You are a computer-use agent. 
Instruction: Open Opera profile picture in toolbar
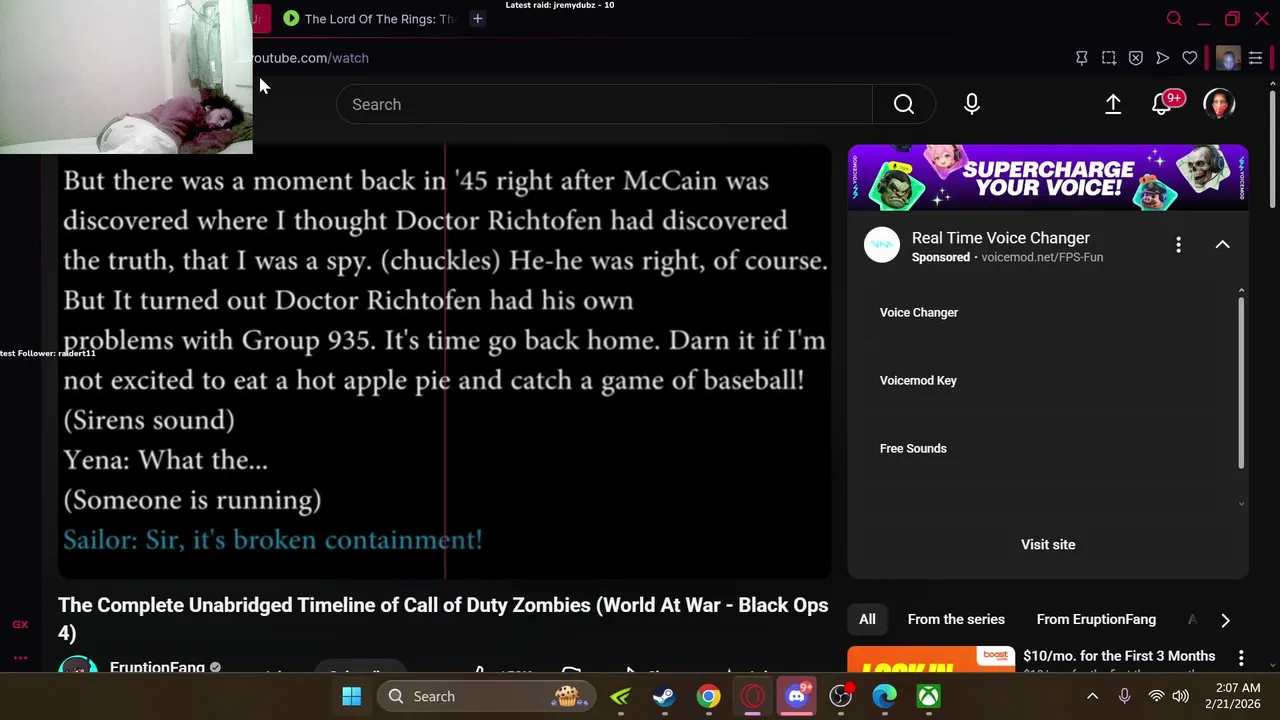(x=1228, y=58)
